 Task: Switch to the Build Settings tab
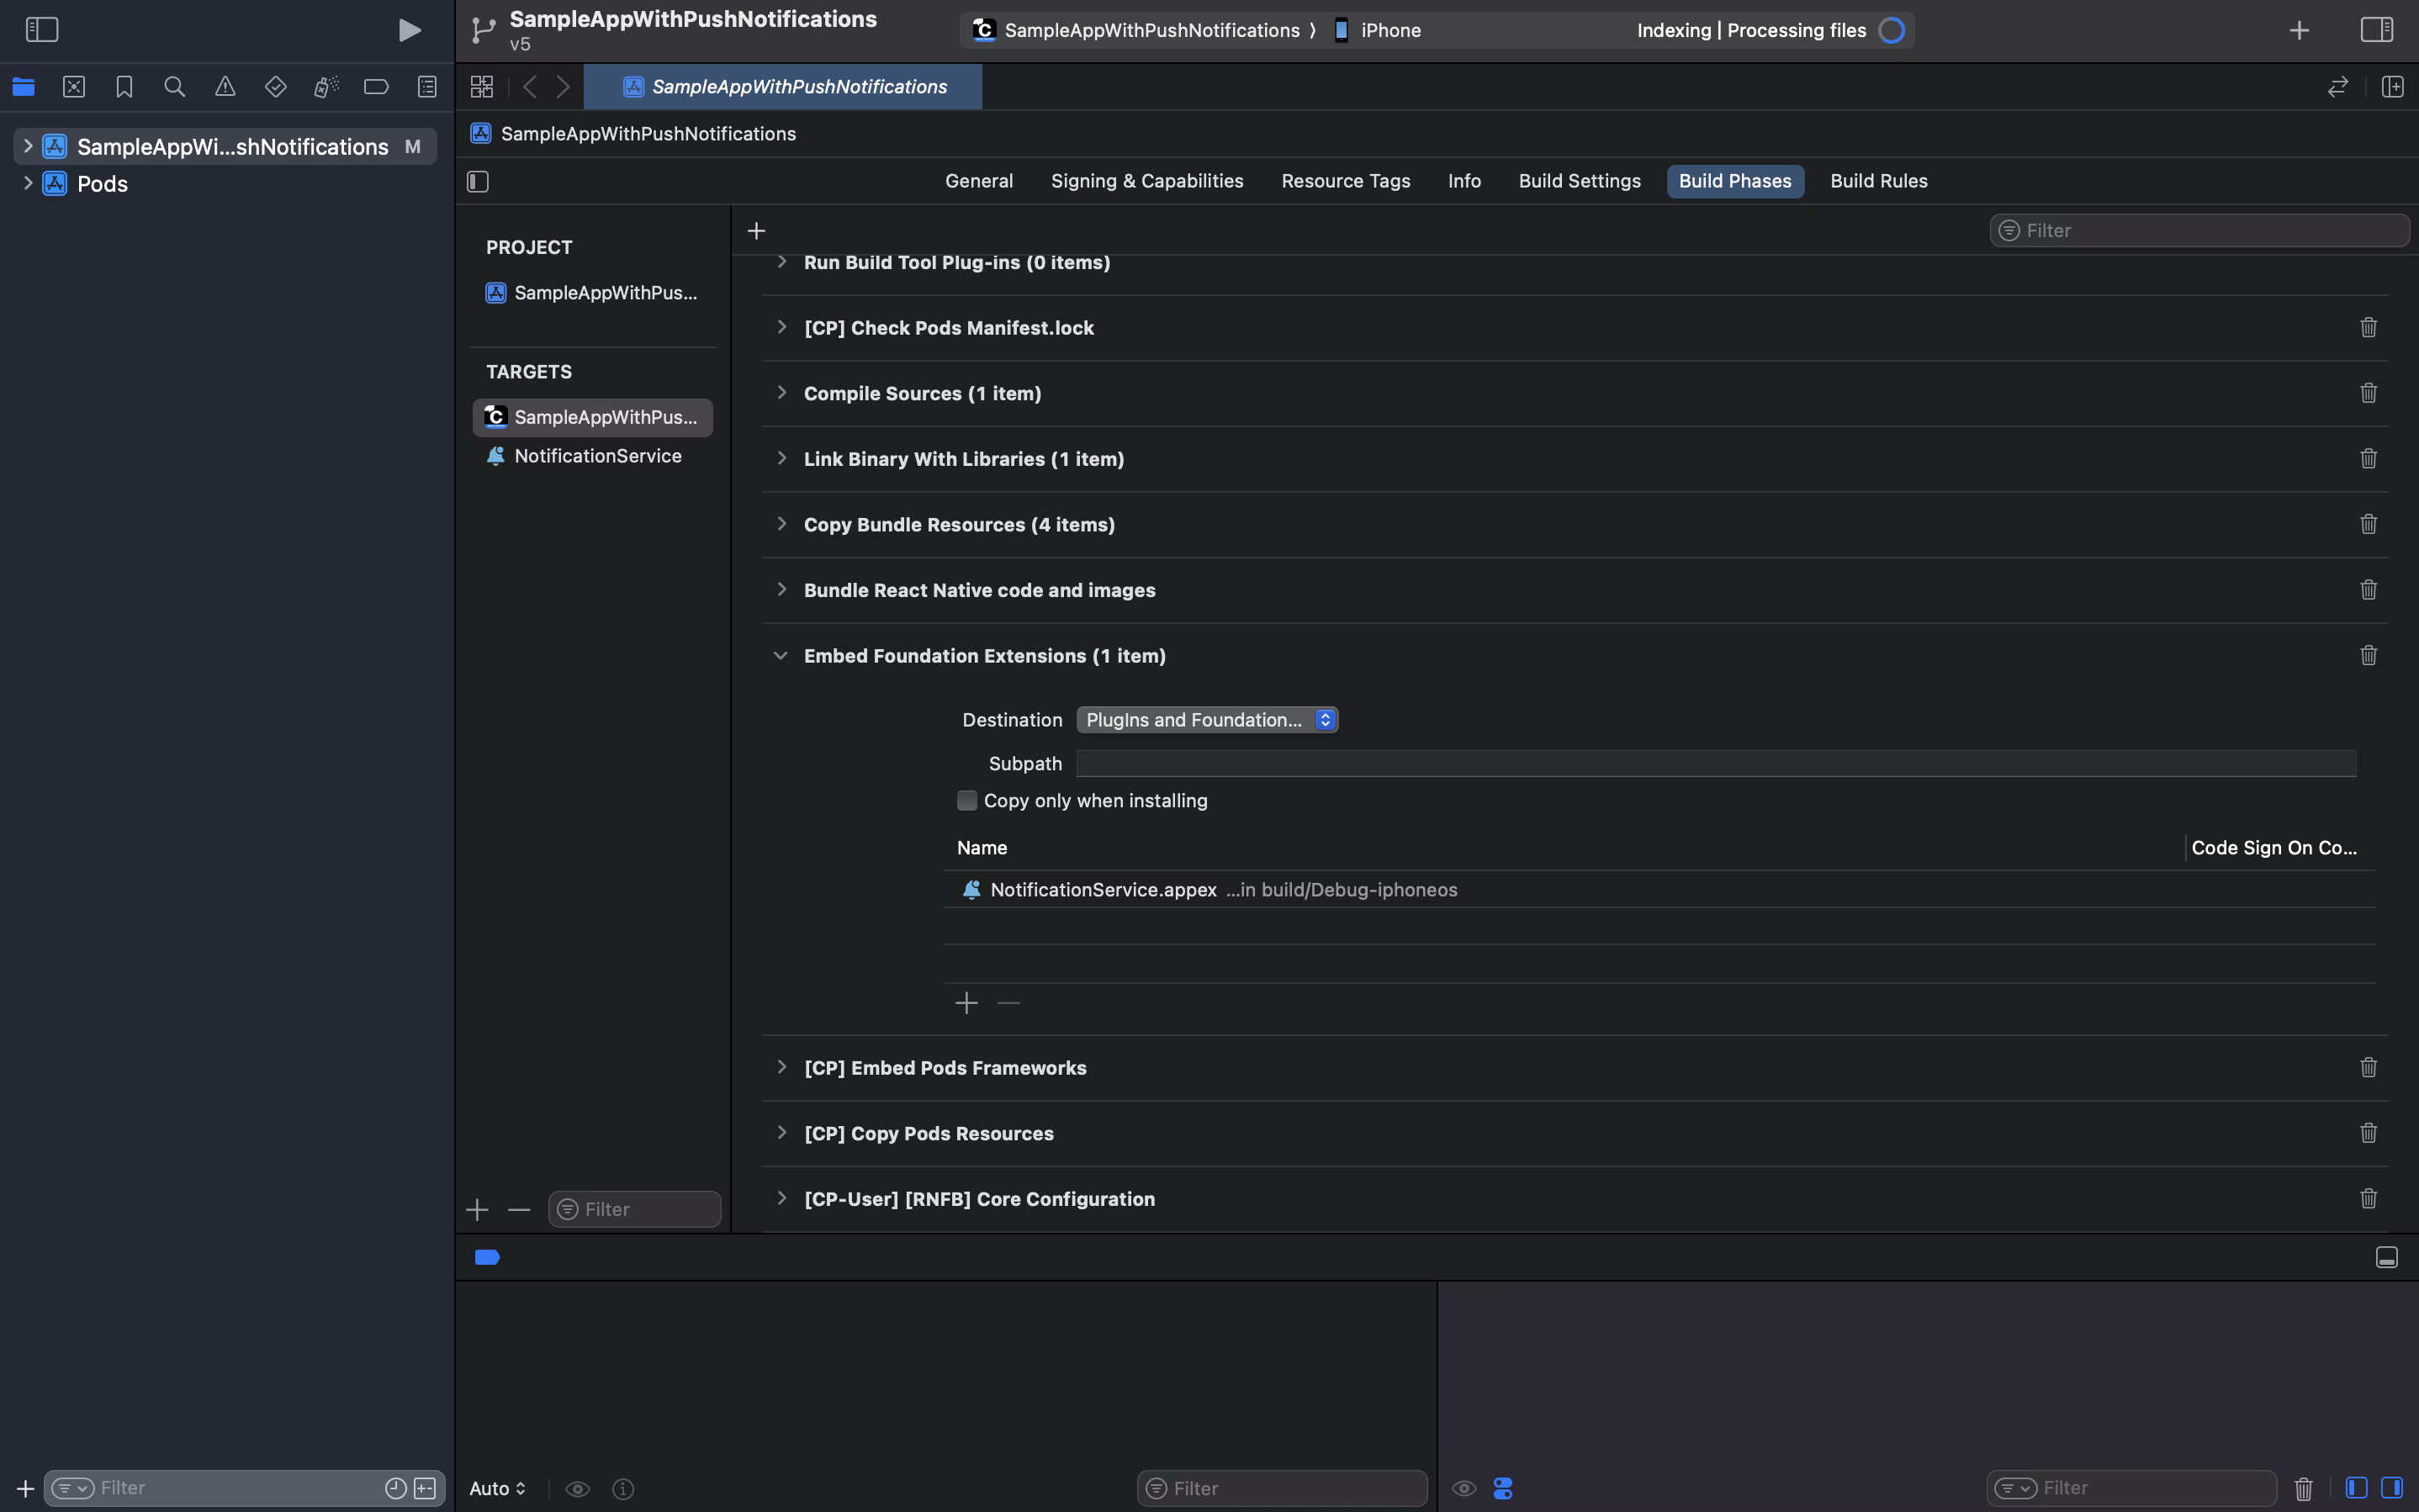pos(1579,181)
